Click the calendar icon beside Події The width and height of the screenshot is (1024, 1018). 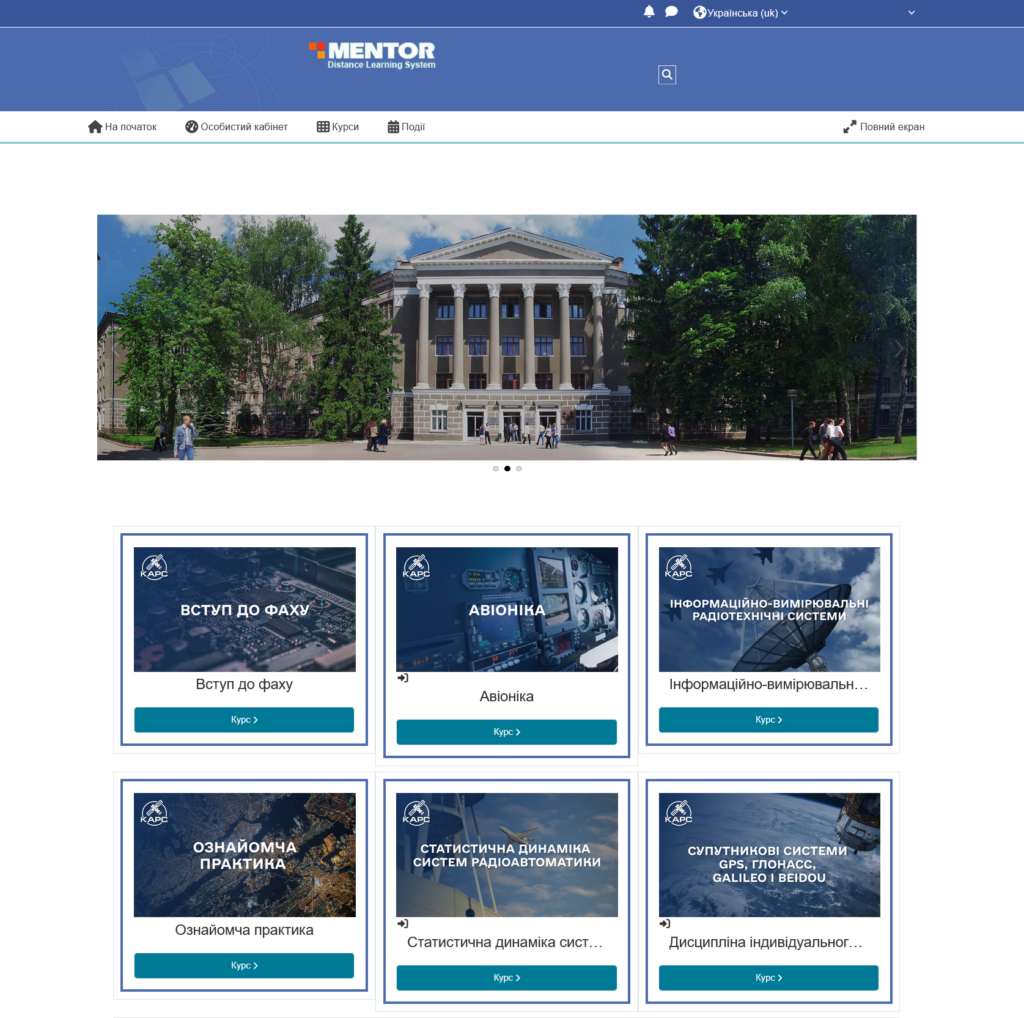click(x=393, y=127)
